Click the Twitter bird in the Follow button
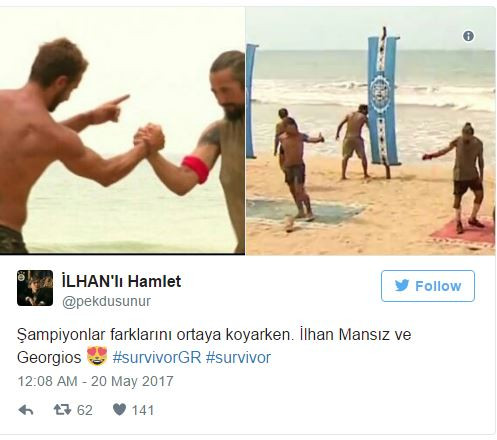 click(x=402, y=286)
